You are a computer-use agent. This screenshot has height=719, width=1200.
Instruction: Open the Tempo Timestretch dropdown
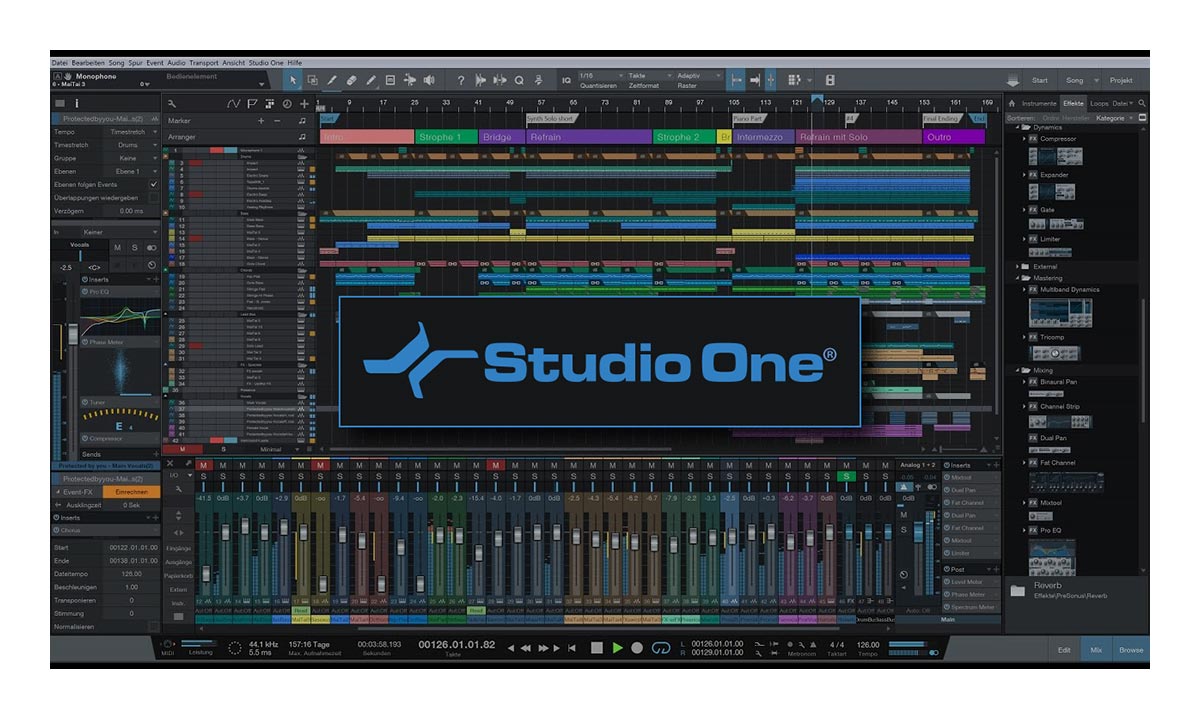[132, 132]
